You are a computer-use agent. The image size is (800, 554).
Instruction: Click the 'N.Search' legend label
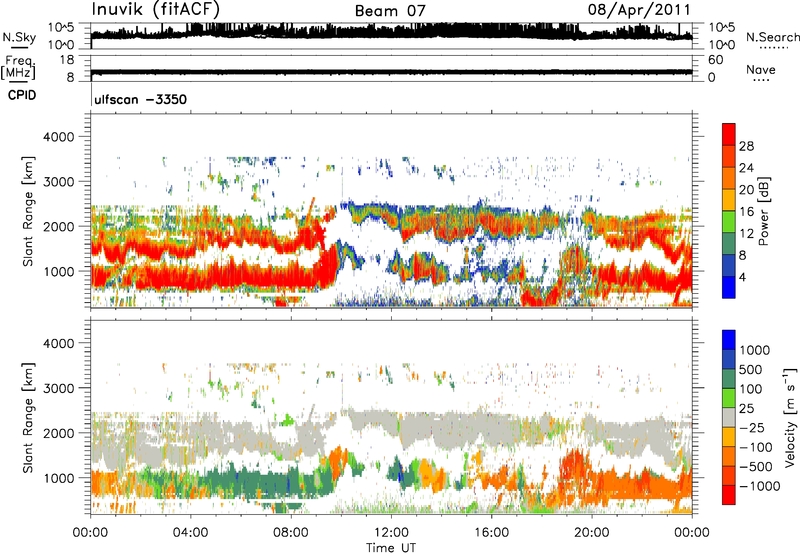click(772, 37)
